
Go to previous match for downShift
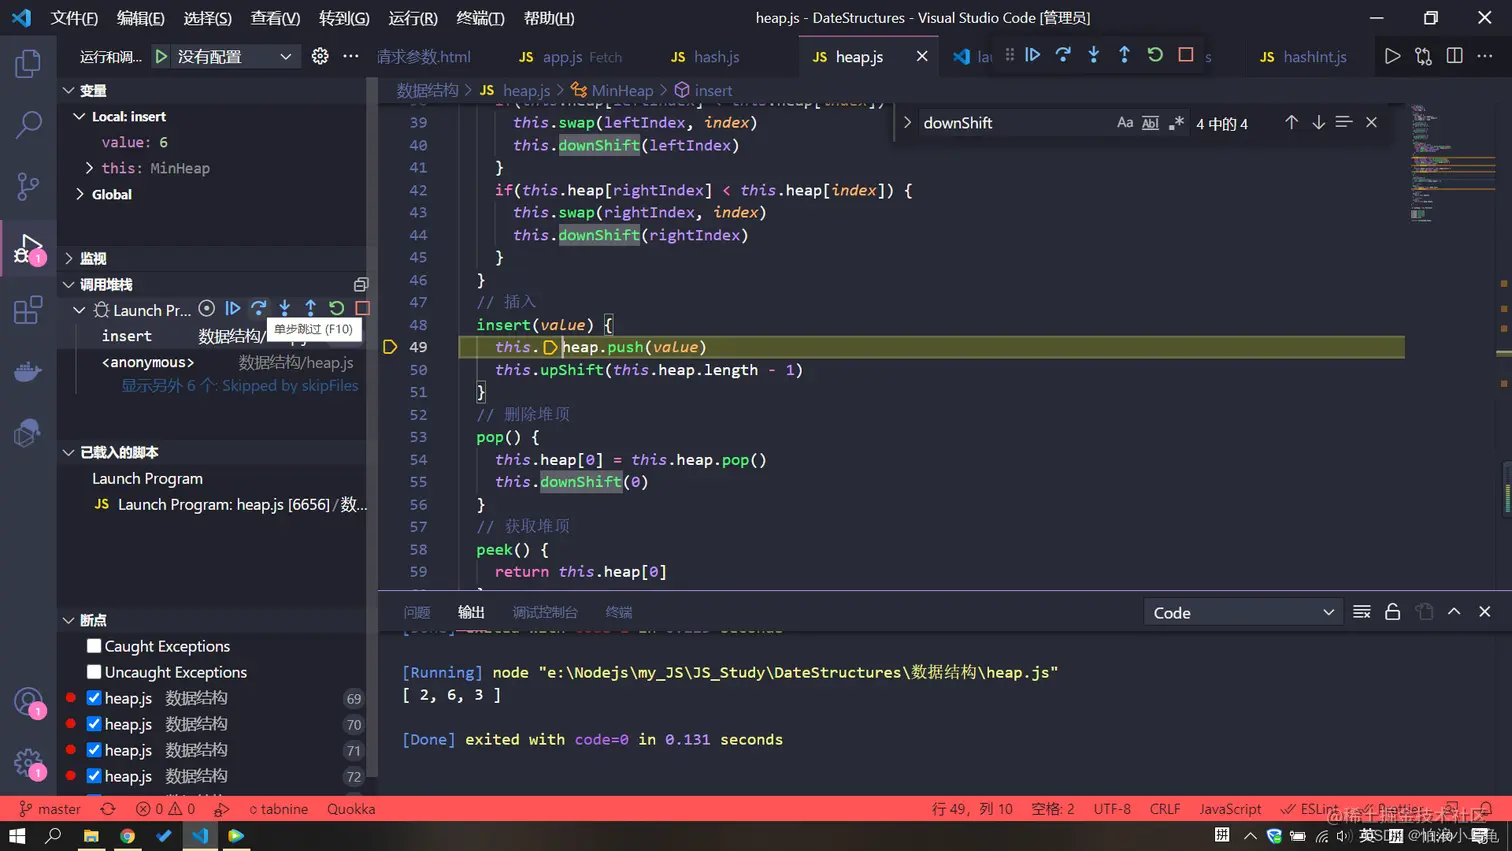[1291, 123]
